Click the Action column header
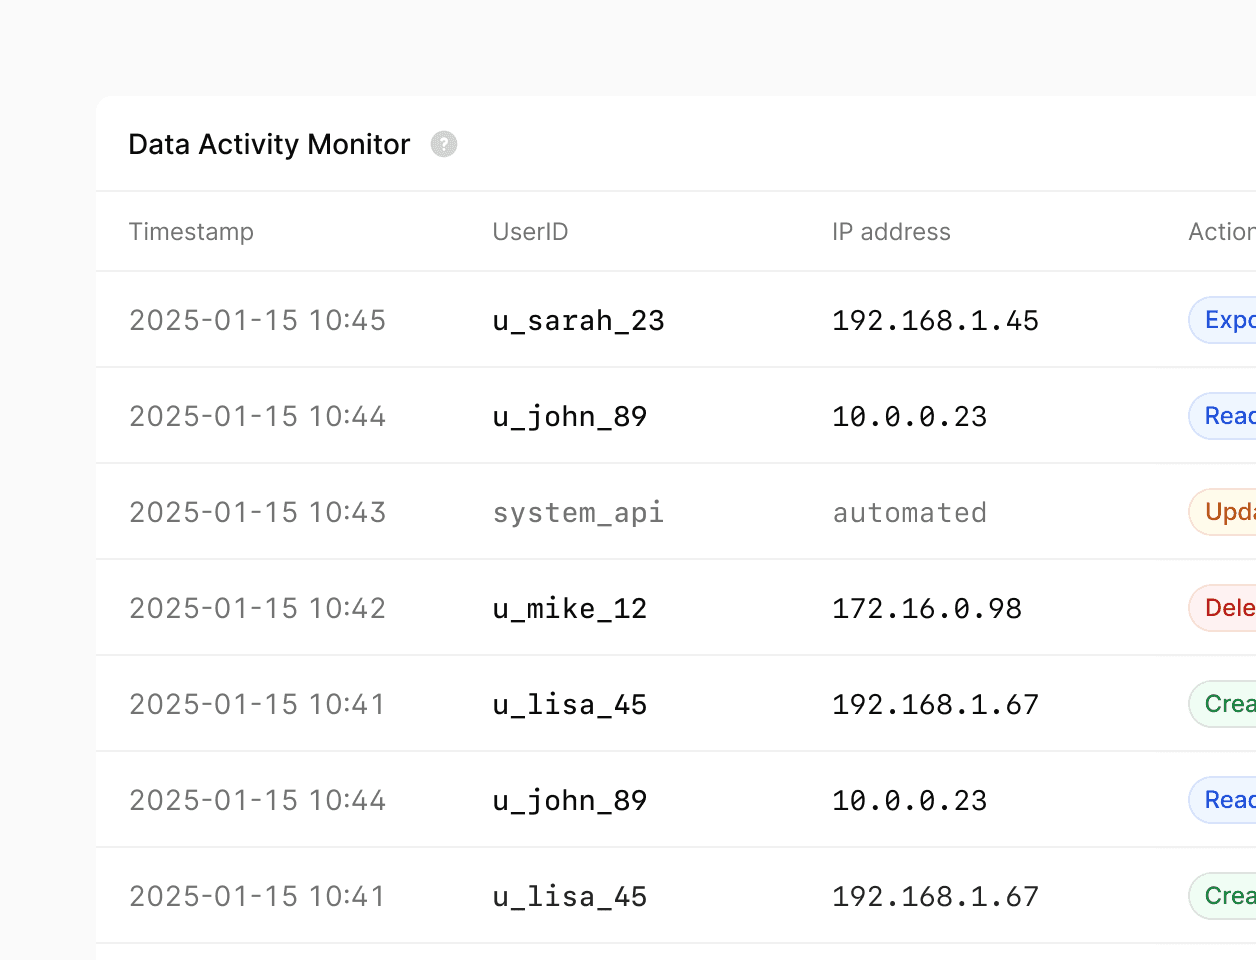1256x960 pixels. coord(1222,232)
